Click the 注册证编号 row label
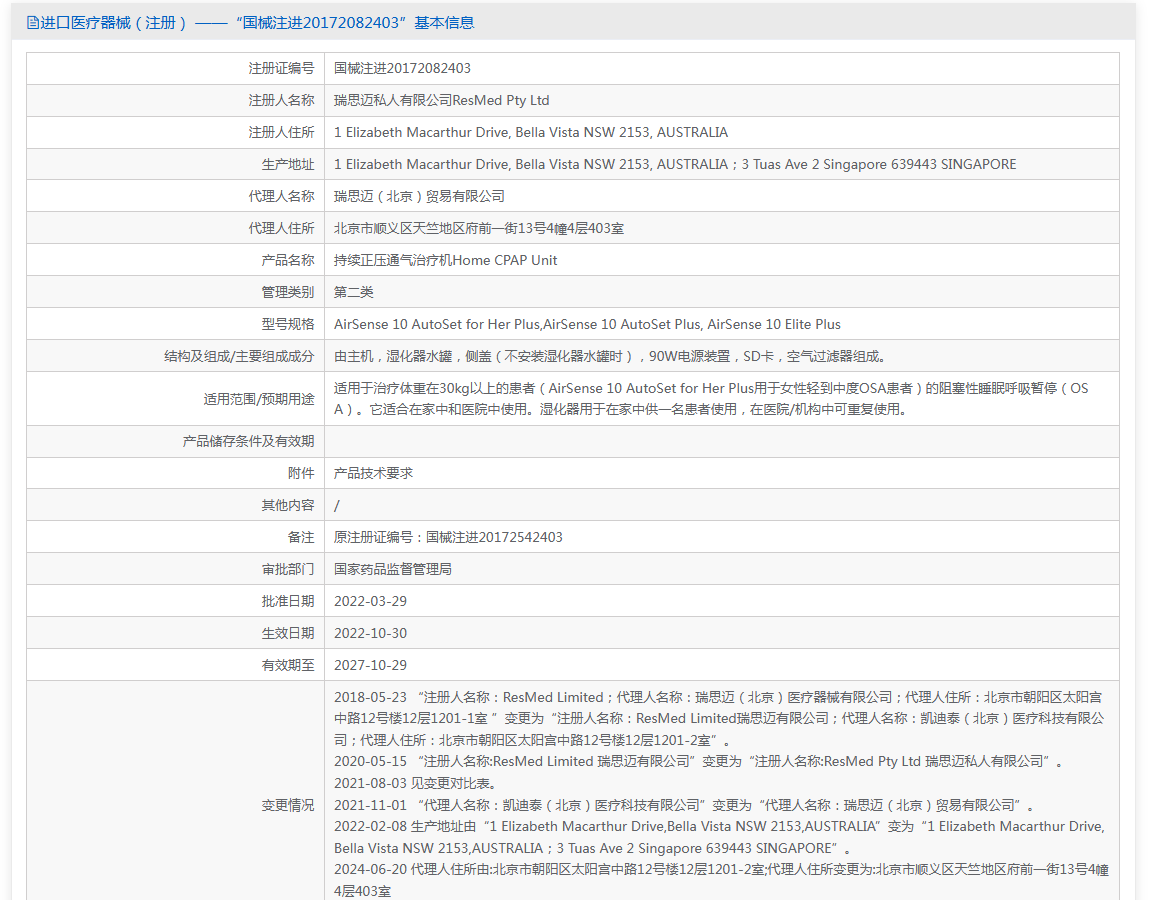This screenshot has width=1162, height=900. pyautogui.click(x=281, y=68)
